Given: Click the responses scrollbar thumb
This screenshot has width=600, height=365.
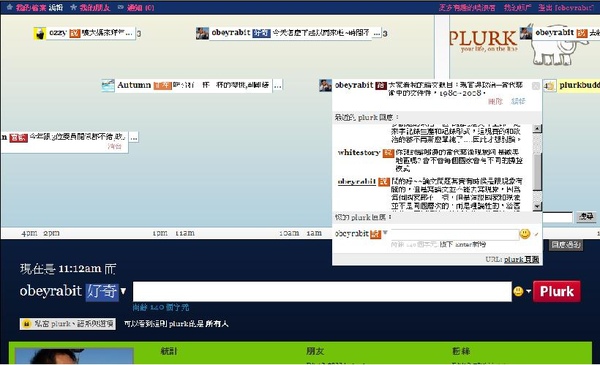Looking at the screenshot, I should (537, 172).
